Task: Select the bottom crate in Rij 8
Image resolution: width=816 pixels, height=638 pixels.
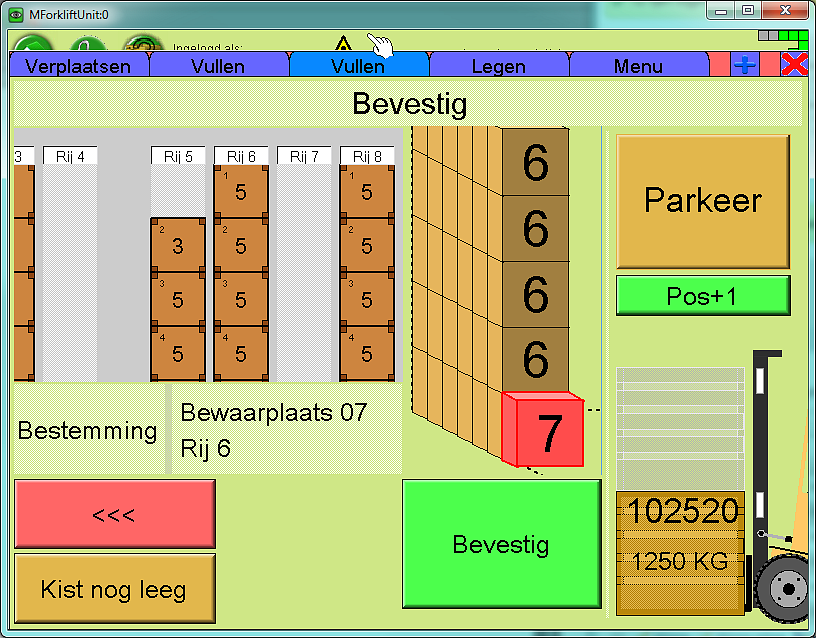Action: (x=367, y=353)
